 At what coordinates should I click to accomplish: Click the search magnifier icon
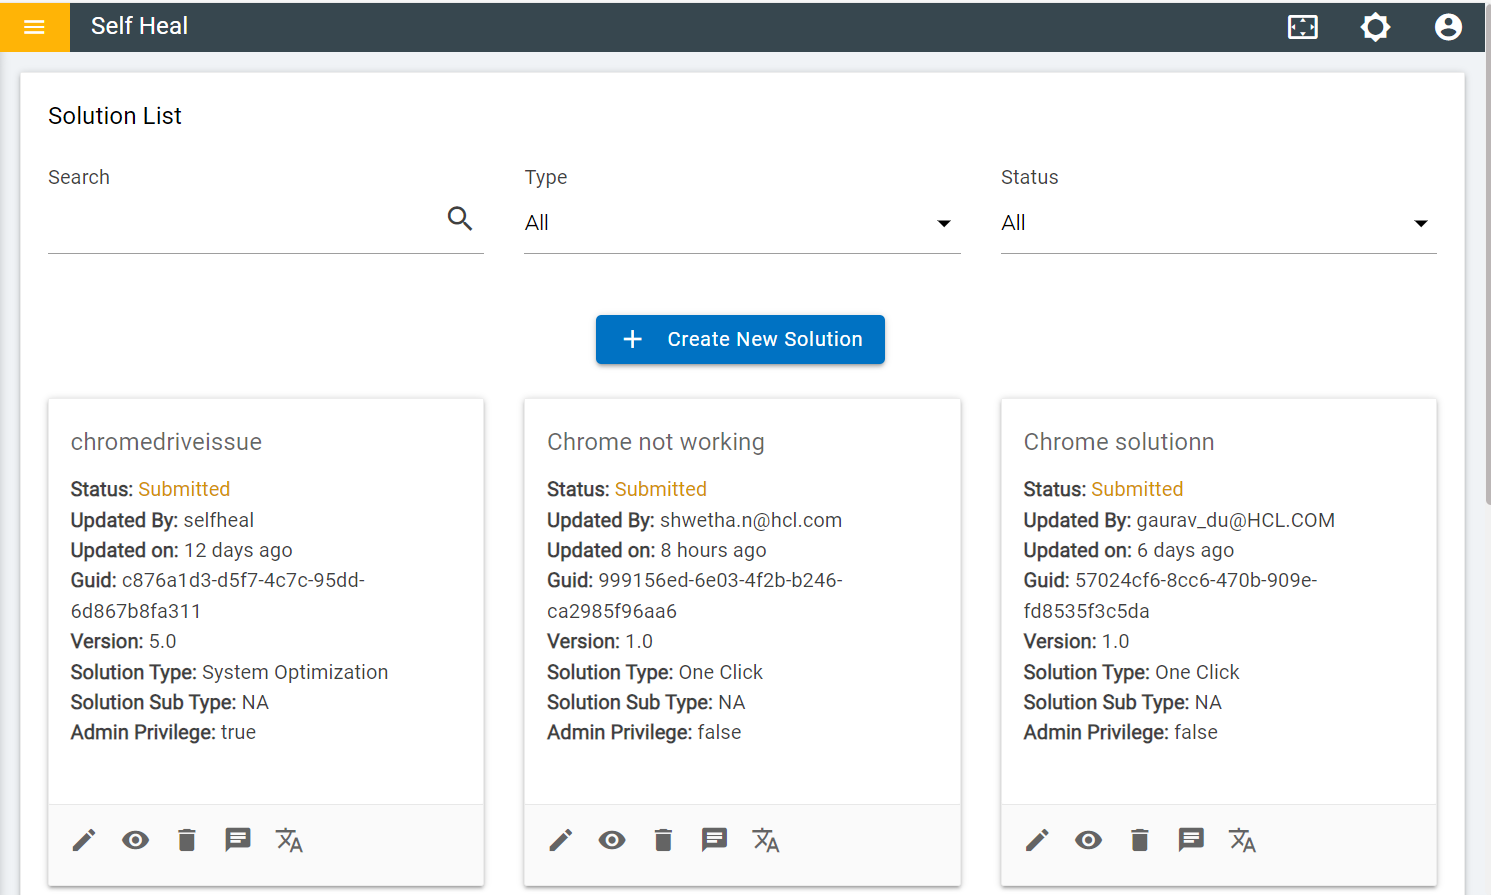pyautogui.click(x=460, y=218)
